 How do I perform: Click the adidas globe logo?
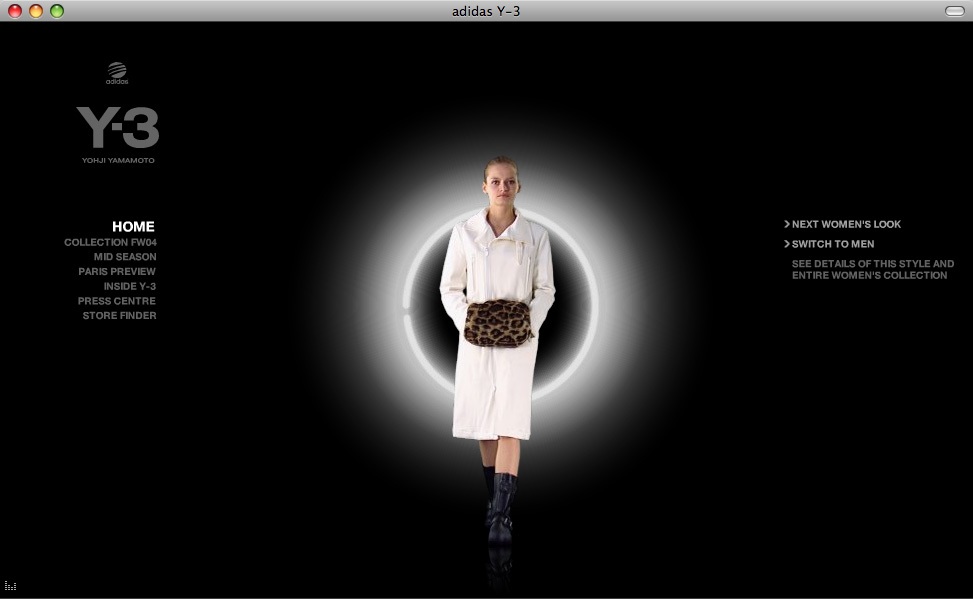(117, 73)
